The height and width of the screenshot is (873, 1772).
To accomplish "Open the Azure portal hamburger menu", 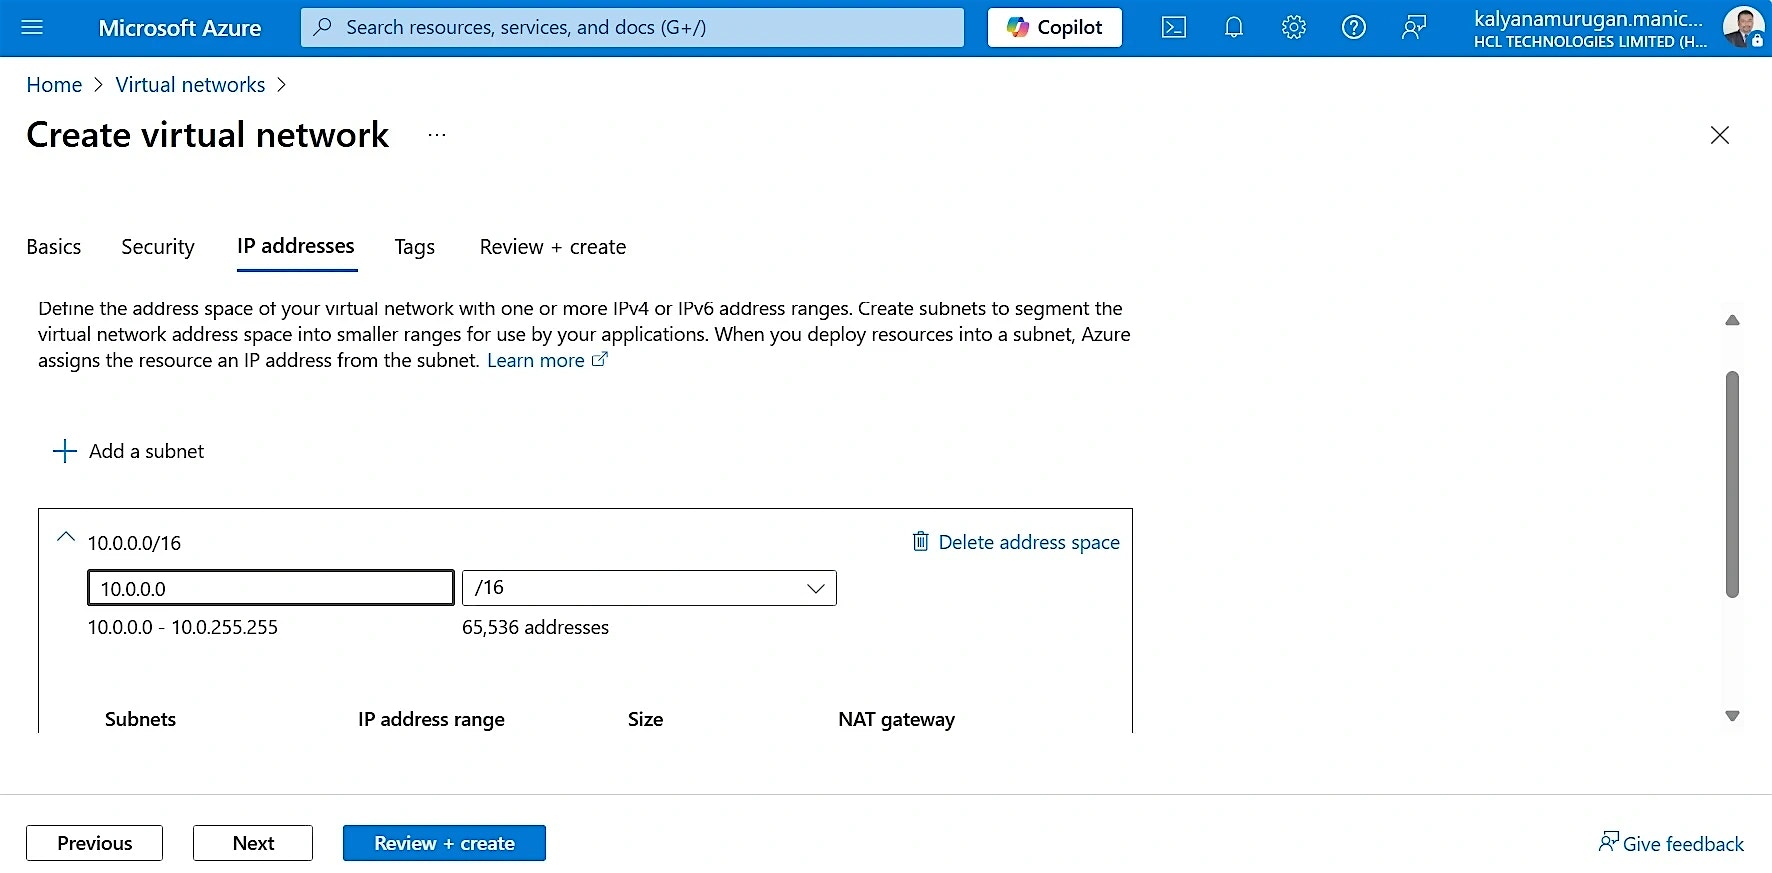I will click(x=32, y=27).
